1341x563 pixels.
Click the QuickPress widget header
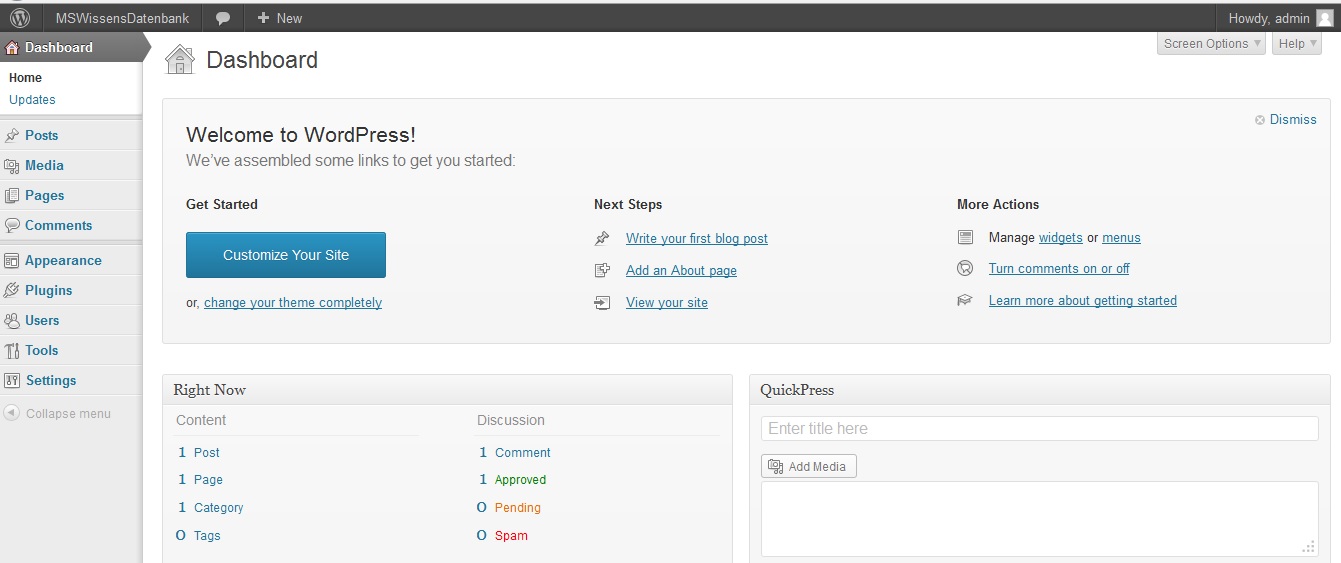click(x=1040, y=390)
